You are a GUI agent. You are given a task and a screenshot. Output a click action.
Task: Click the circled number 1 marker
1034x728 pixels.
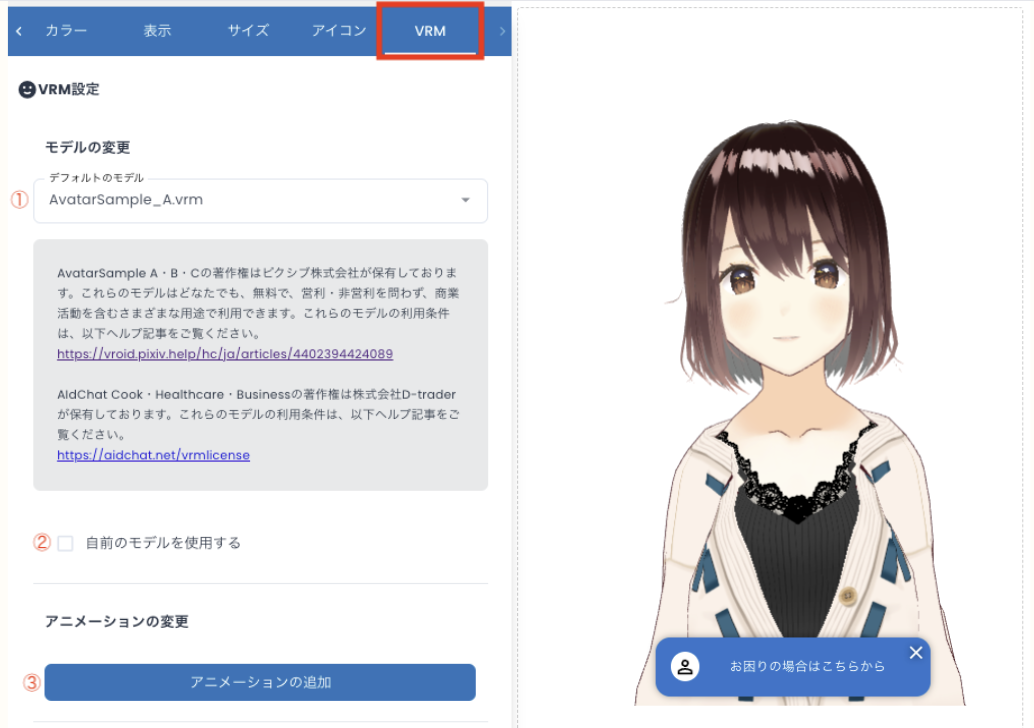tap(19, 199)
